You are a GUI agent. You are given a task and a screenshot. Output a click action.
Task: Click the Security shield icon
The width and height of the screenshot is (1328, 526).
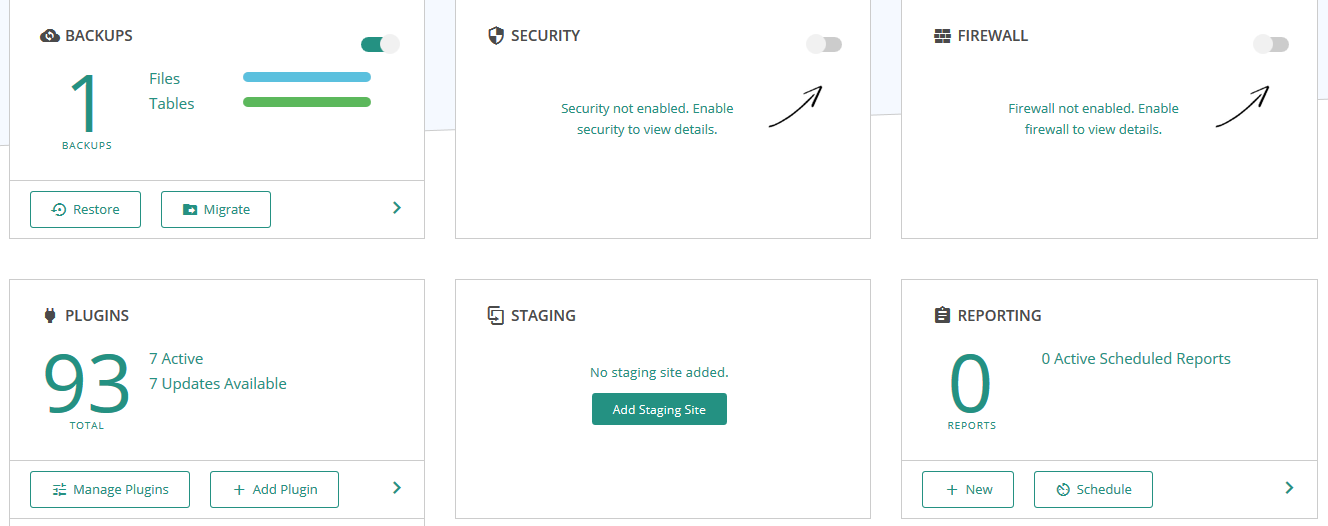tap(495, 36)
